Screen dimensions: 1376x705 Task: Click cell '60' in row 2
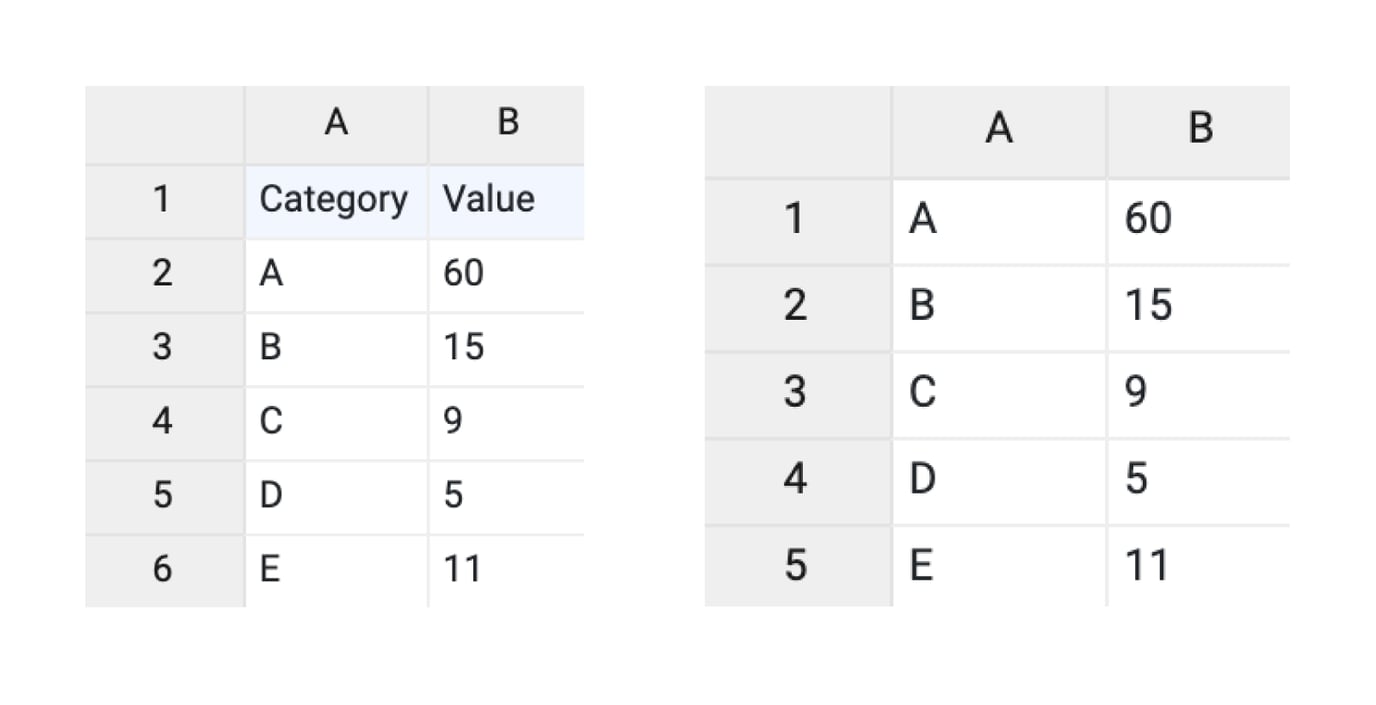[x=504, y=273]
